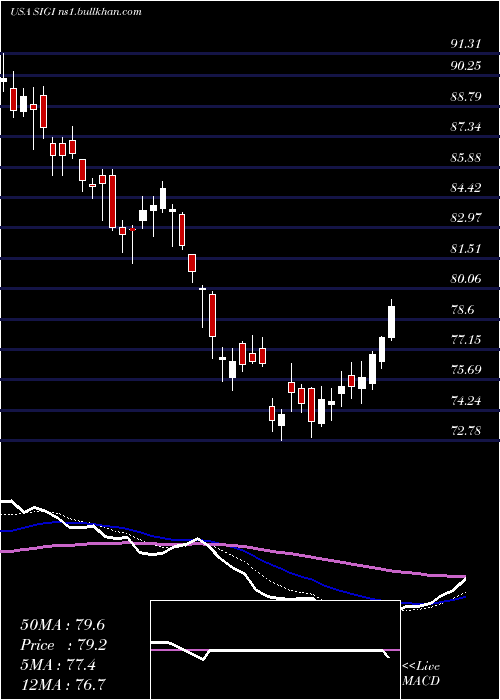The image size is (500, 700).
Task: Click the tall red candlestick below 80.06
Action: (212, 314)
